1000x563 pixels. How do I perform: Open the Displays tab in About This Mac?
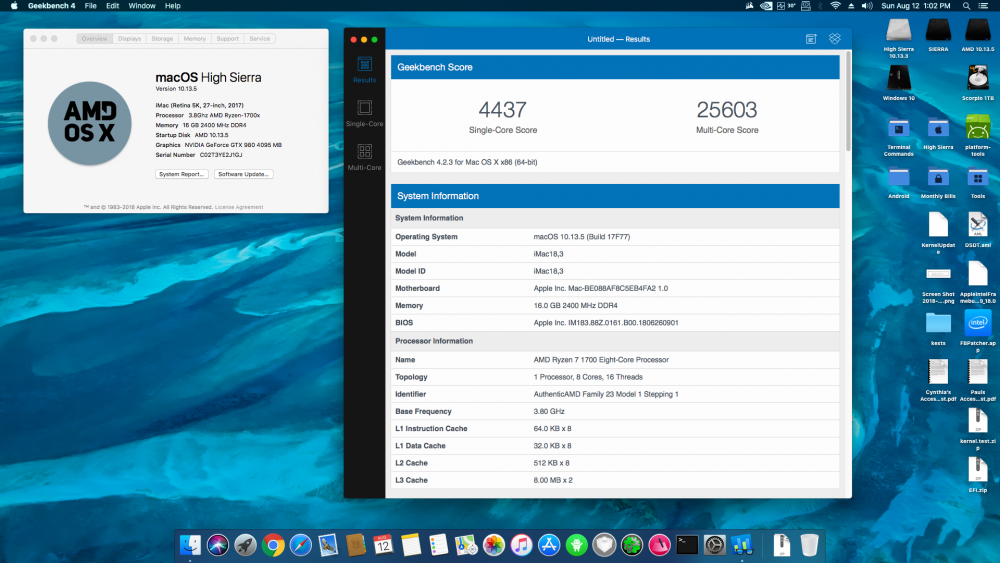point(129,39)
